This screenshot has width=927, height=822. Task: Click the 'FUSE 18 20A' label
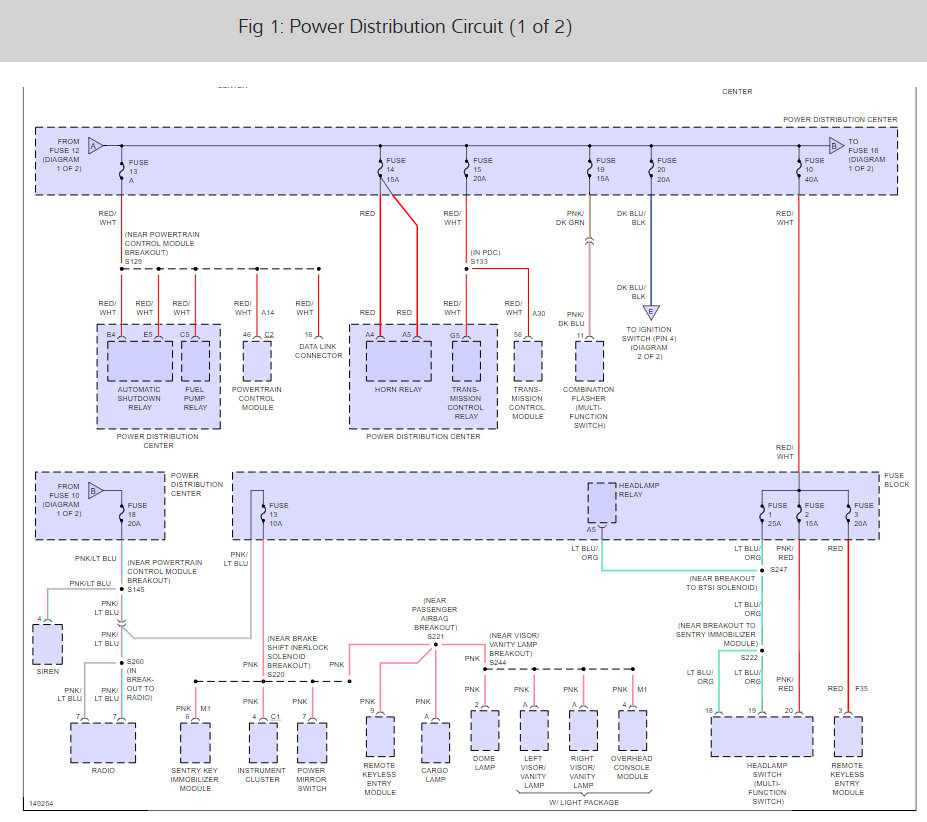click(x=137, y=514)
